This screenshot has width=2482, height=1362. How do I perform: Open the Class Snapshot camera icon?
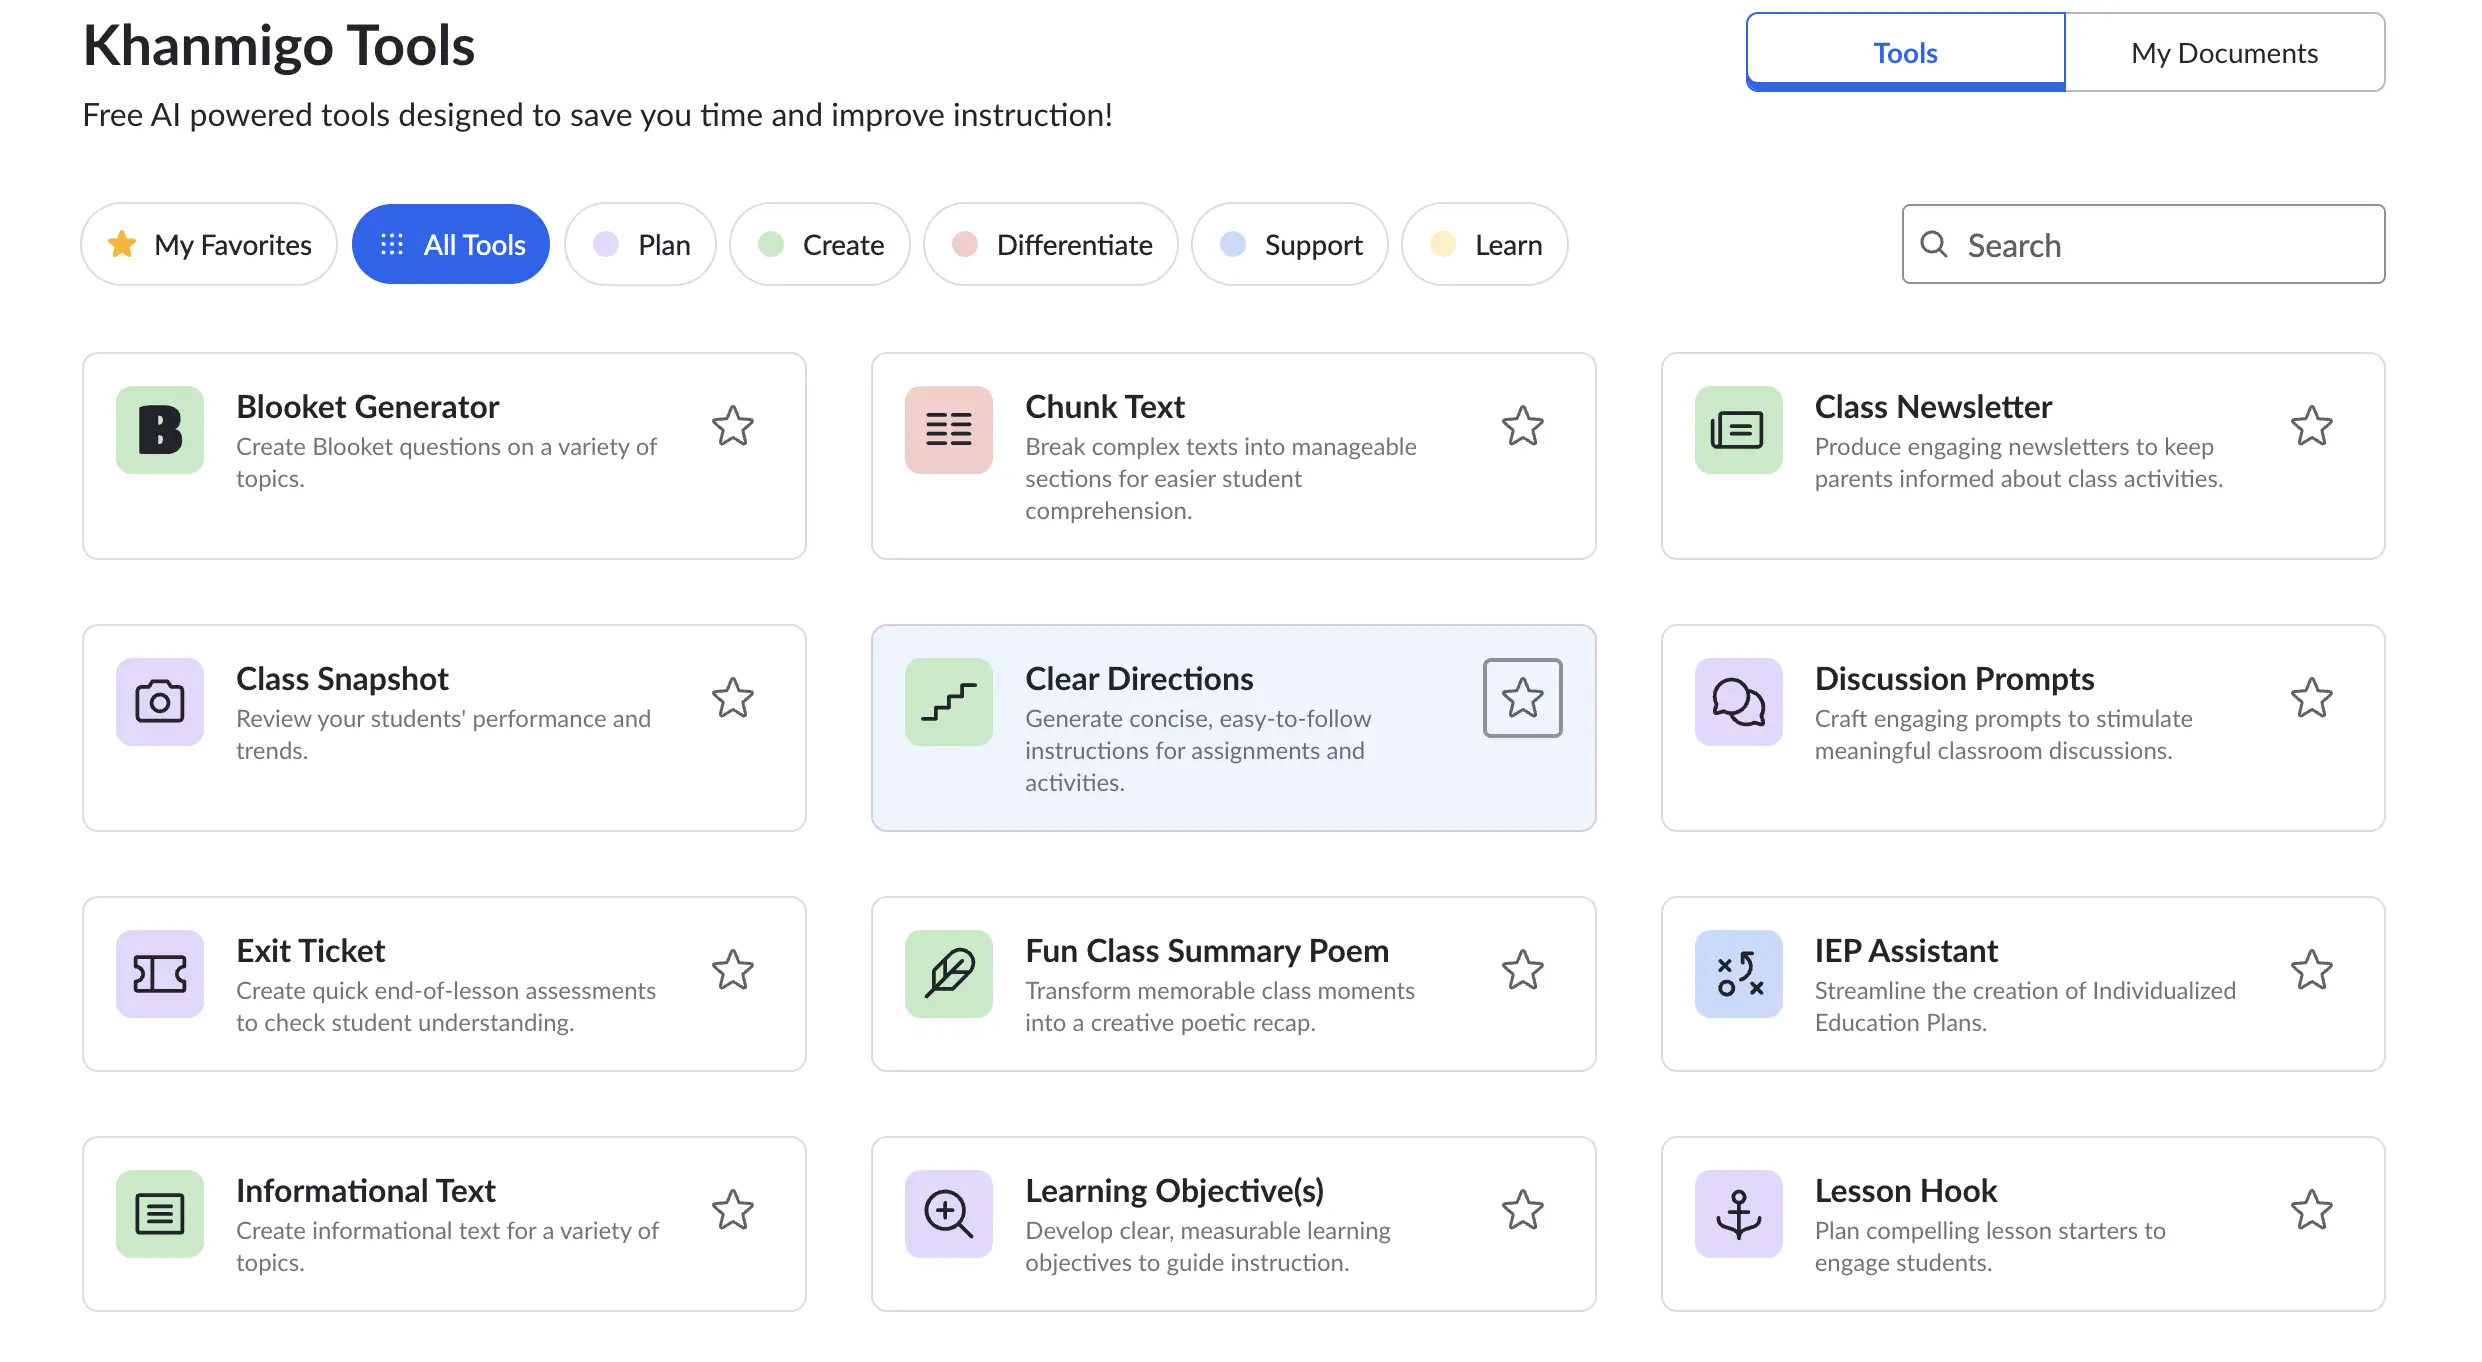tap(160, 702)
